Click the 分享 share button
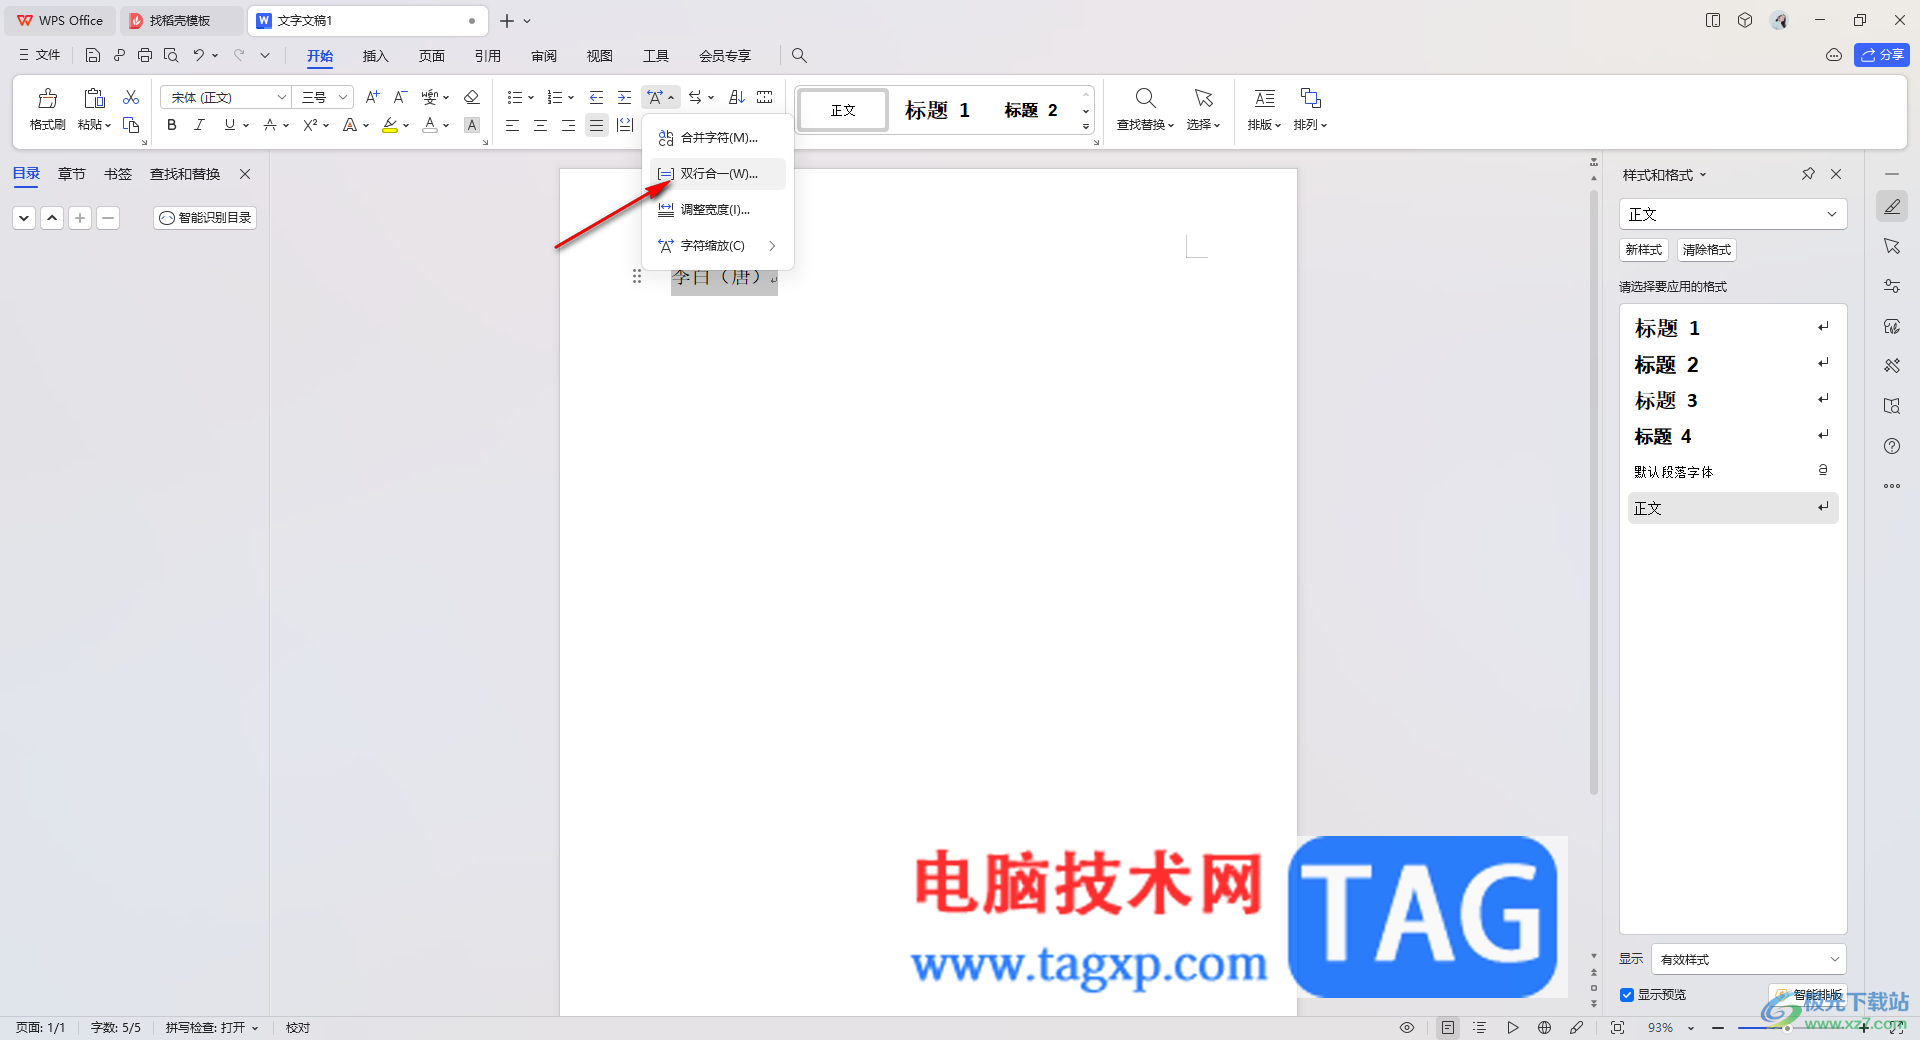 point(1882,55)
